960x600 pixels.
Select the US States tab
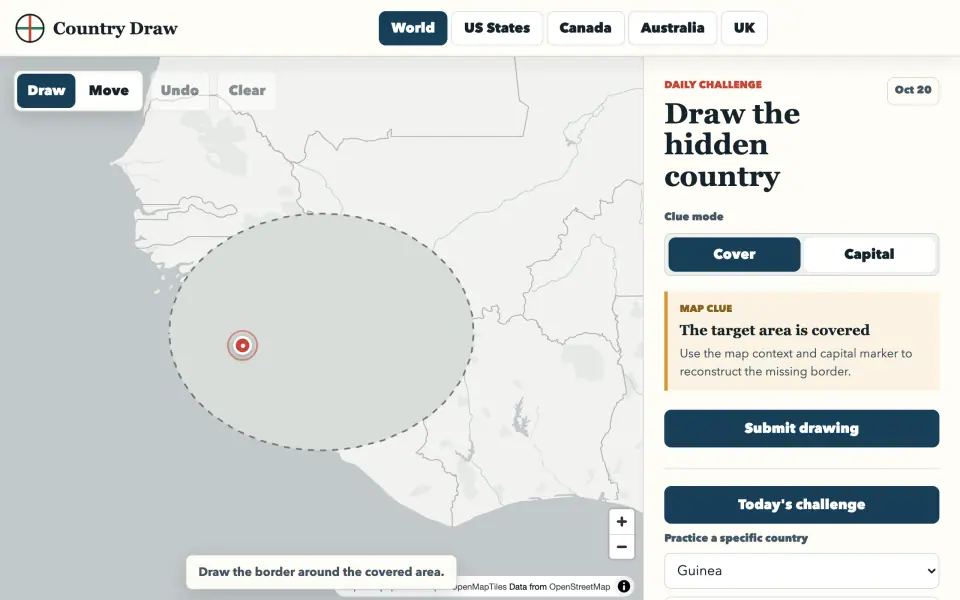point(497,28)
